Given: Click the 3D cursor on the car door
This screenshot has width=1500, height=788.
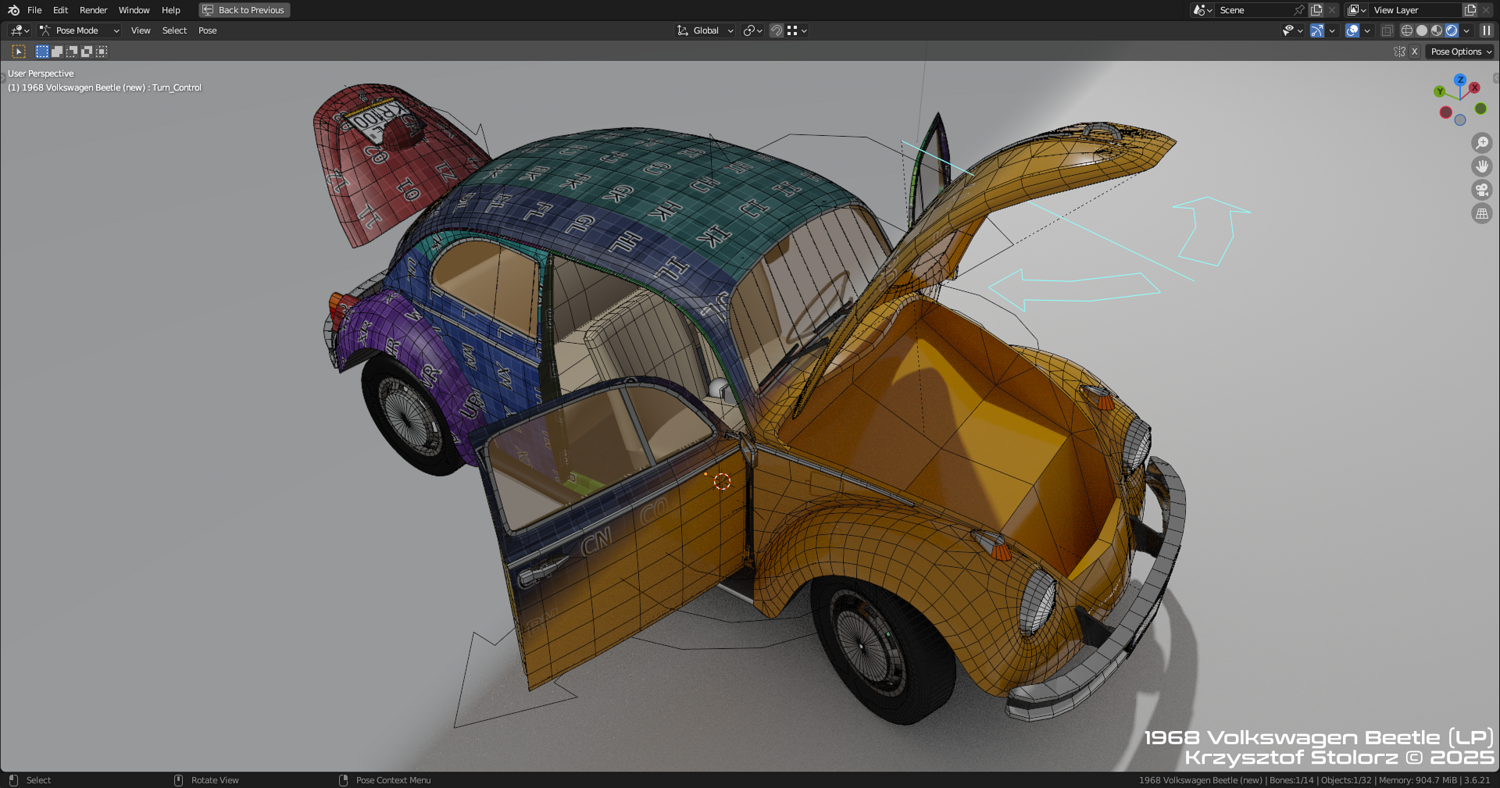Looking at the screenshot, I should 722,481.
